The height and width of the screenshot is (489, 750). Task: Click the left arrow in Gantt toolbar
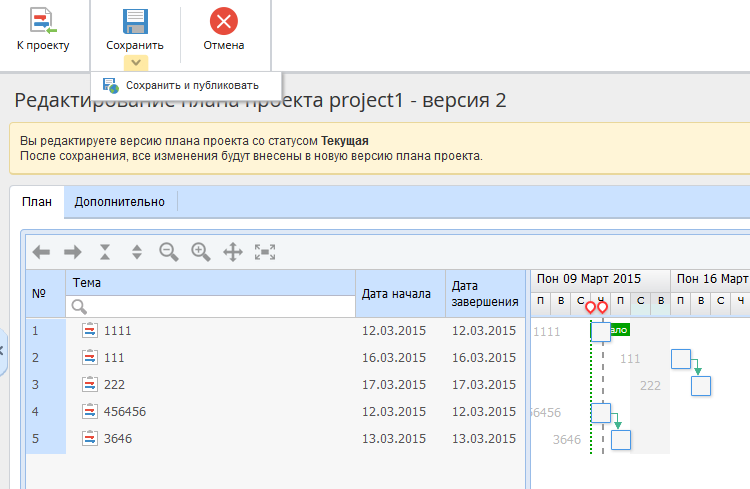41,252
